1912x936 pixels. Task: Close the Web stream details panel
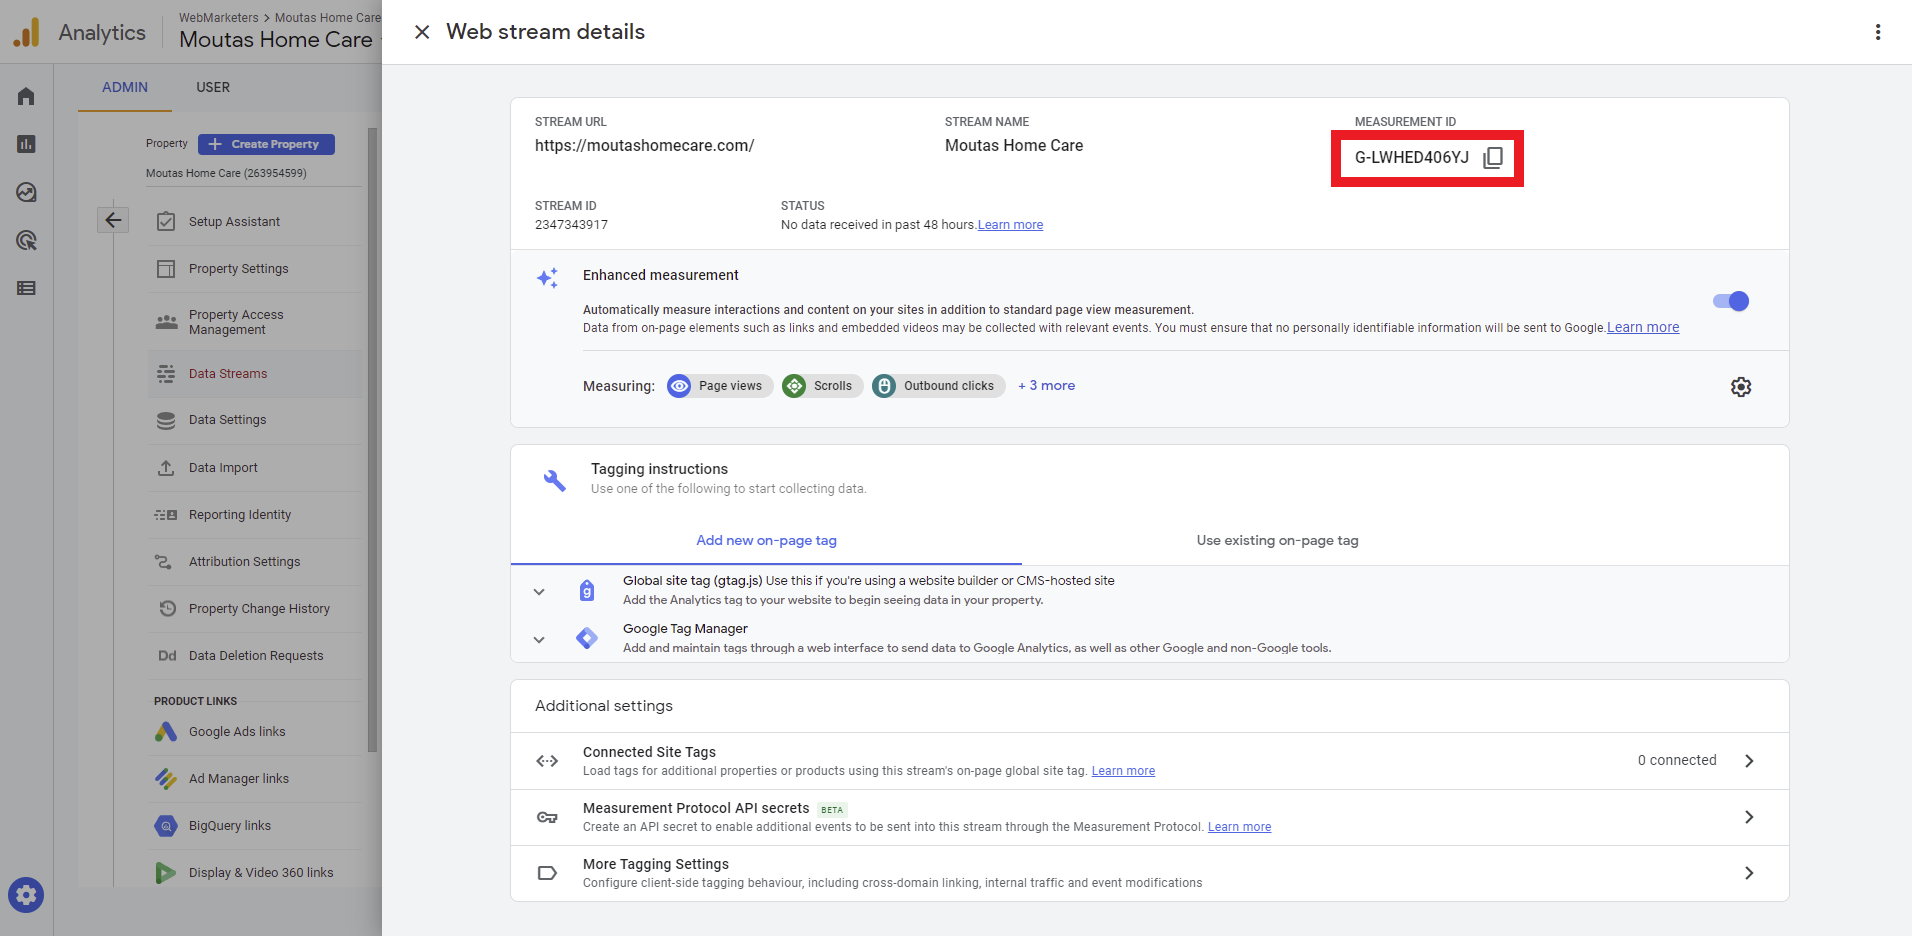[x=422, y=32]
